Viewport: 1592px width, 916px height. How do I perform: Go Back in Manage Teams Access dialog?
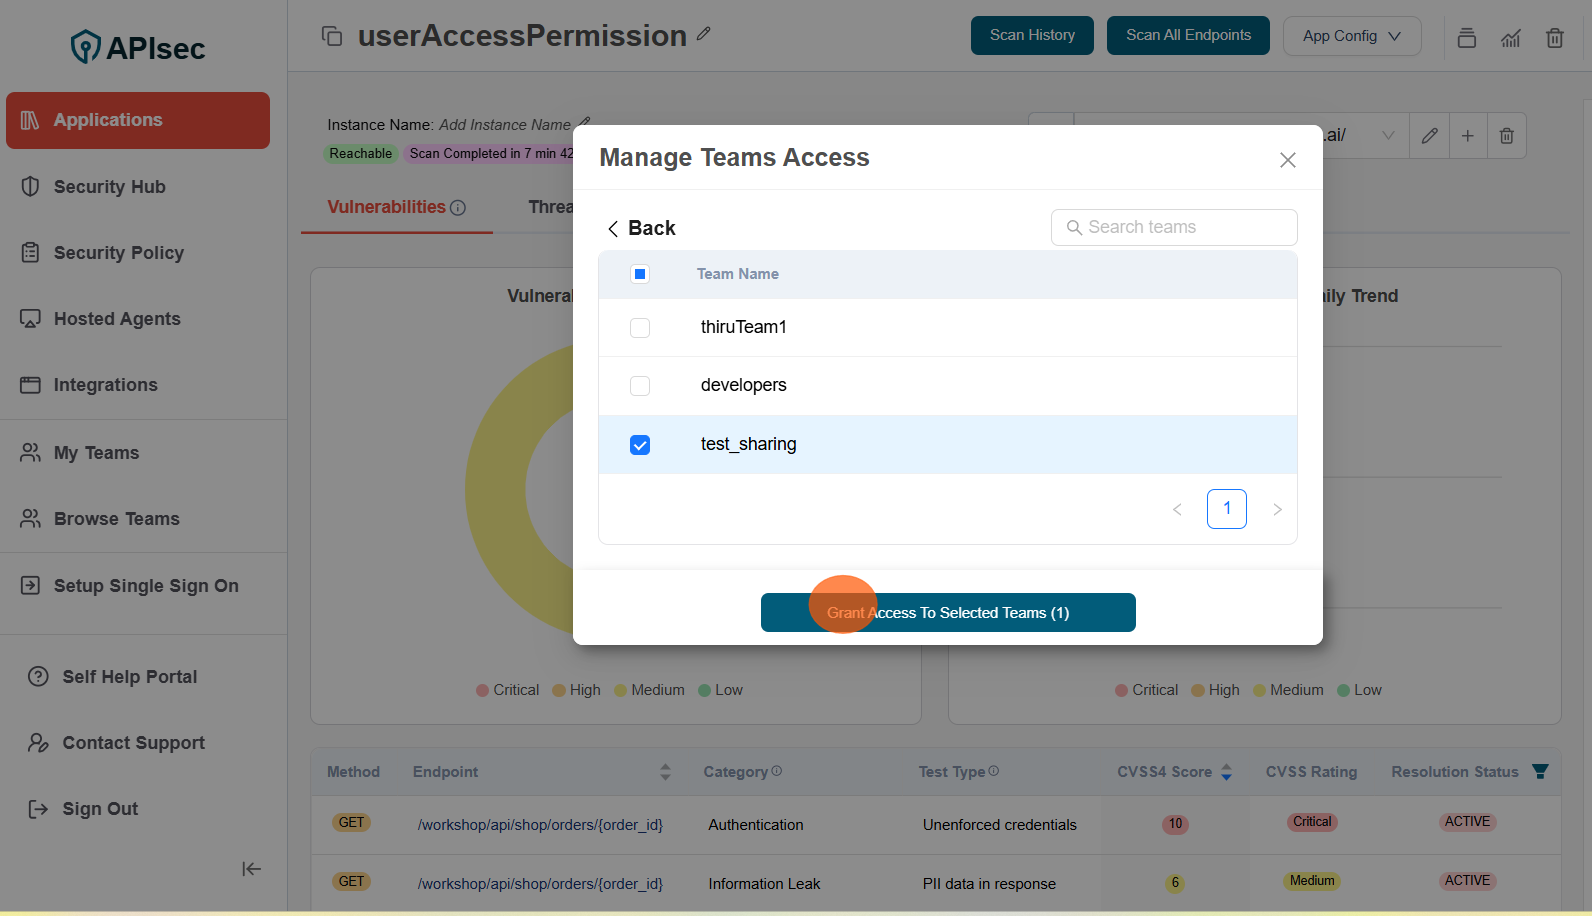pos(642,228)
